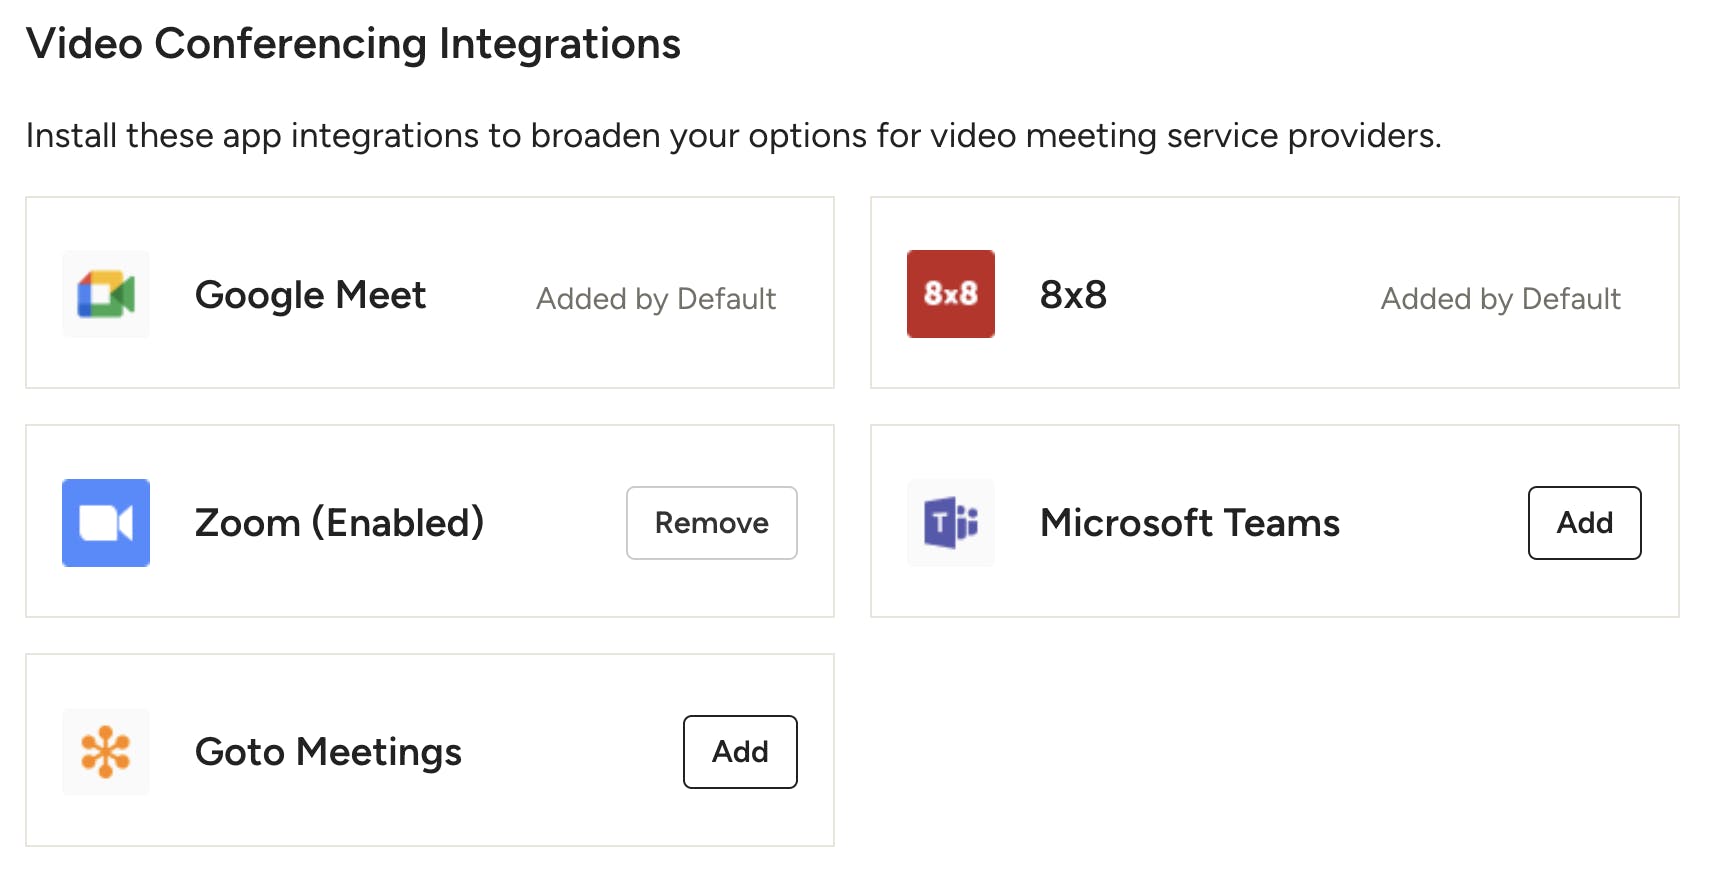The width and height of the screenshot is (1720, 872).
Task: Add the Goto Meetings integration
Action: tap(740, 752)
